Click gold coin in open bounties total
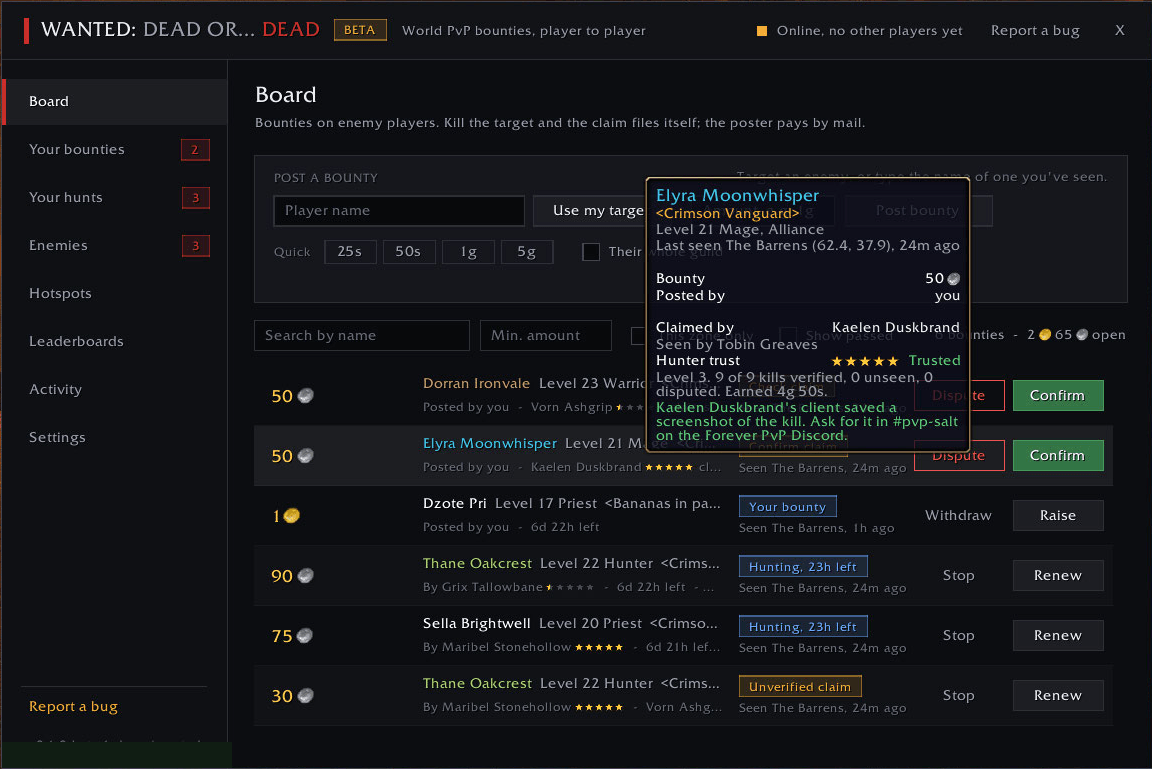 coord(1045,335)
